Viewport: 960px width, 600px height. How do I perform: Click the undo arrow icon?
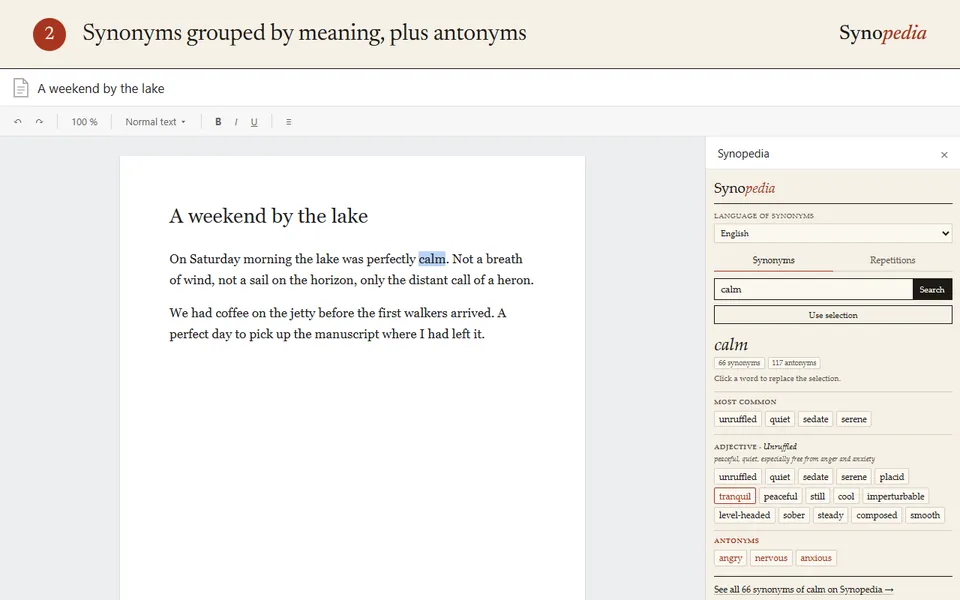tap(18, 122)
